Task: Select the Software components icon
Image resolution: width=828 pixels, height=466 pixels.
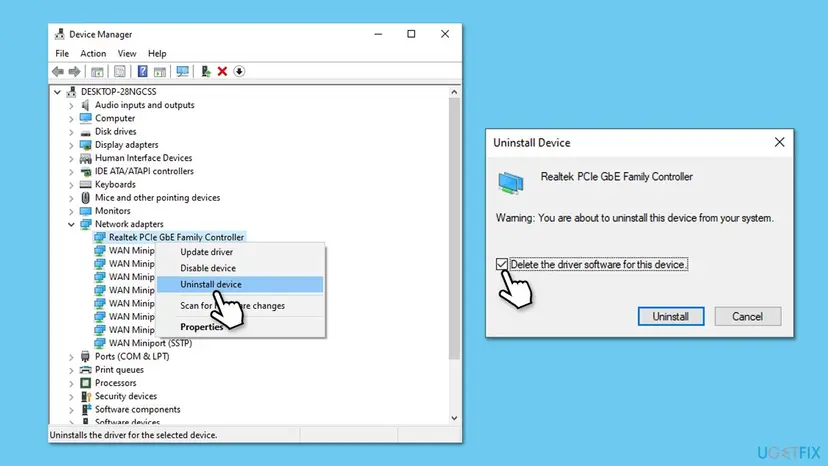Action: pos(86,409)
